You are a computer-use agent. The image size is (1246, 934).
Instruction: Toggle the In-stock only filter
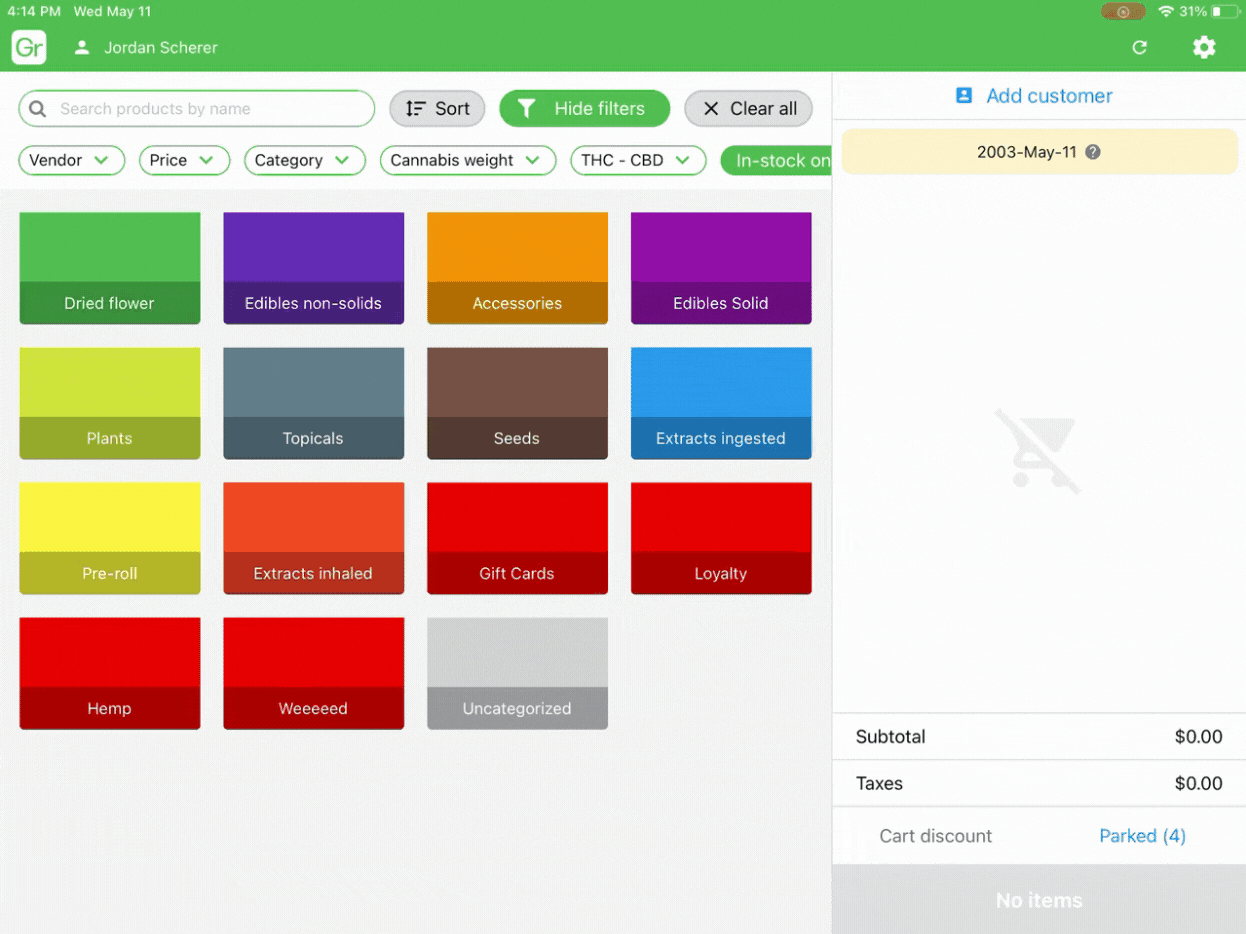click(776, 160)
